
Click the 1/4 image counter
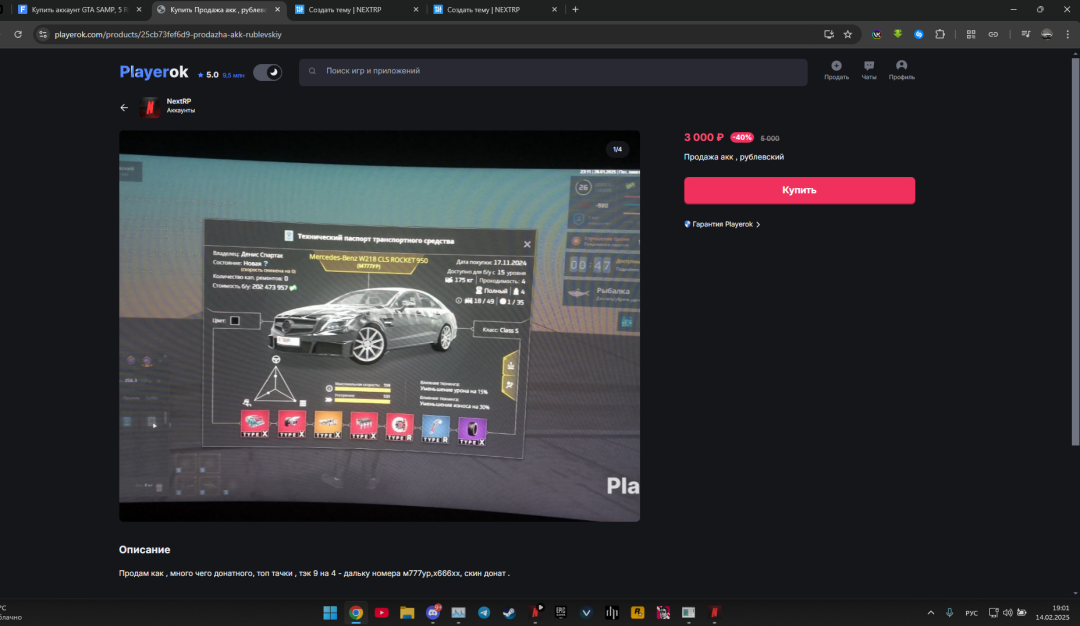pyautogui.click(x=617, y=149)
